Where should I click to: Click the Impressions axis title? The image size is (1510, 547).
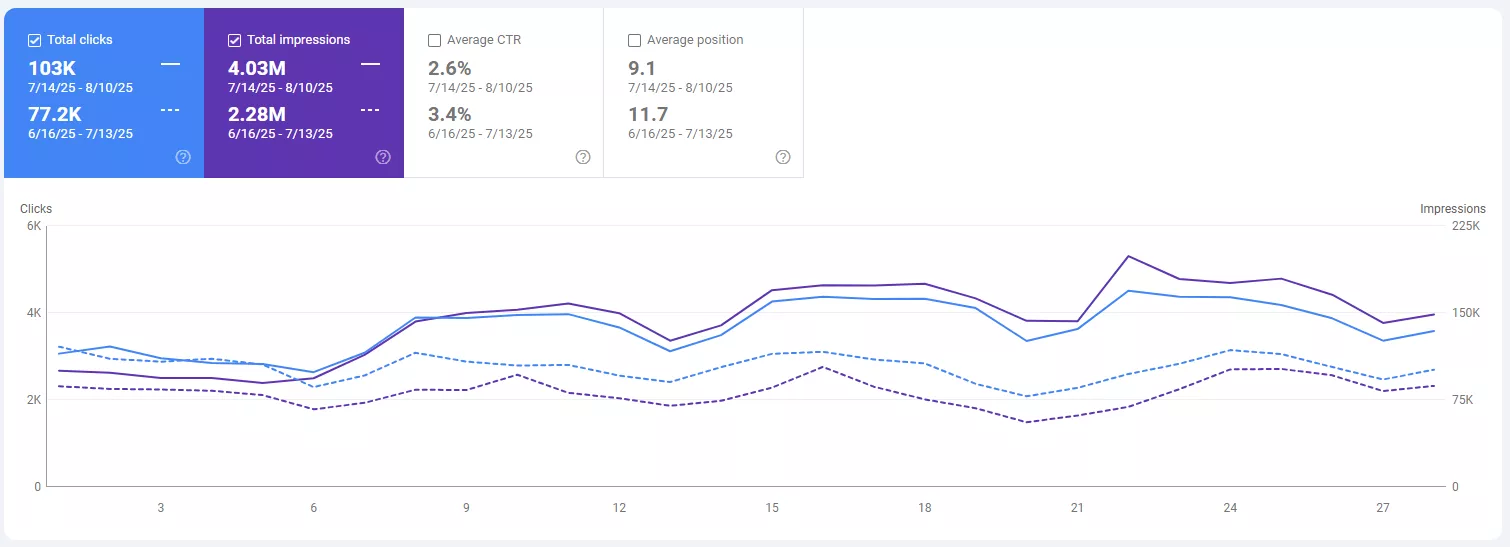pos(1452,209)
